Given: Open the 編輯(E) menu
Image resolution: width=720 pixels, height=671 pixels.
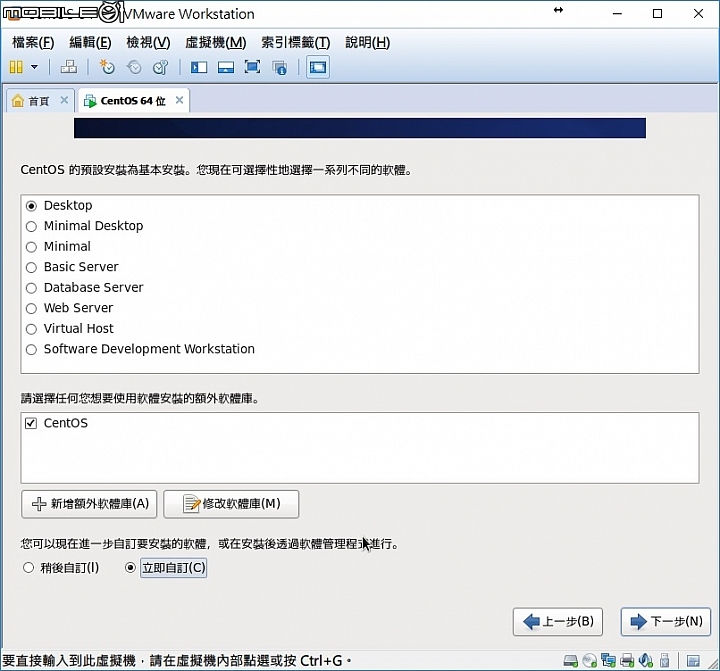Looking at the screenshot, I should (x=90, y=43).
